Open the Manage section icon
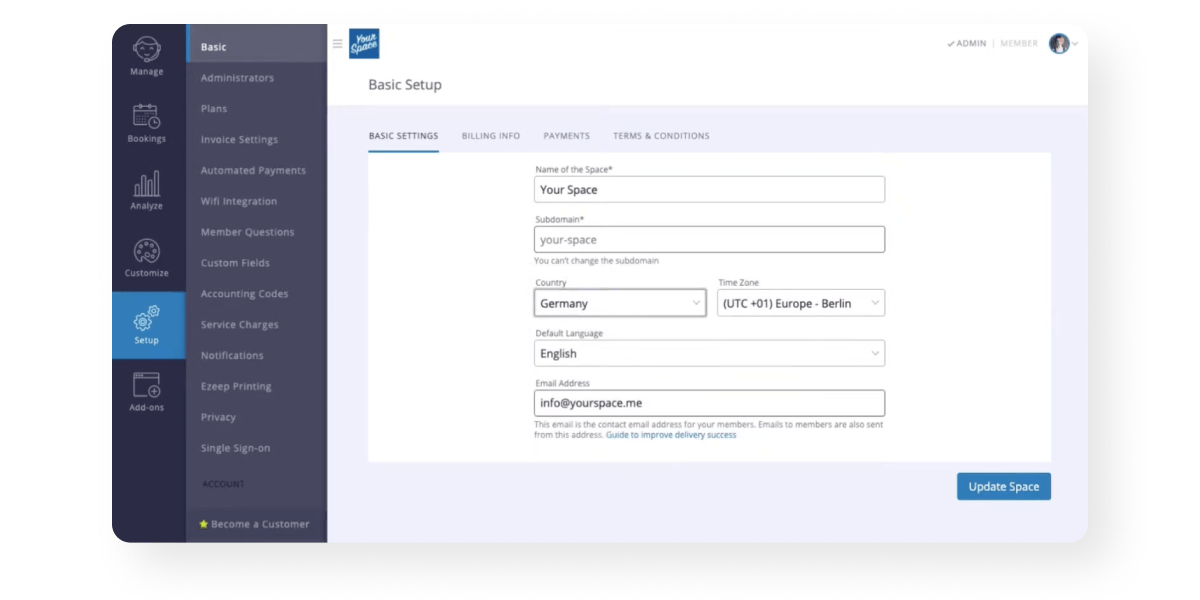 [147, 49]
